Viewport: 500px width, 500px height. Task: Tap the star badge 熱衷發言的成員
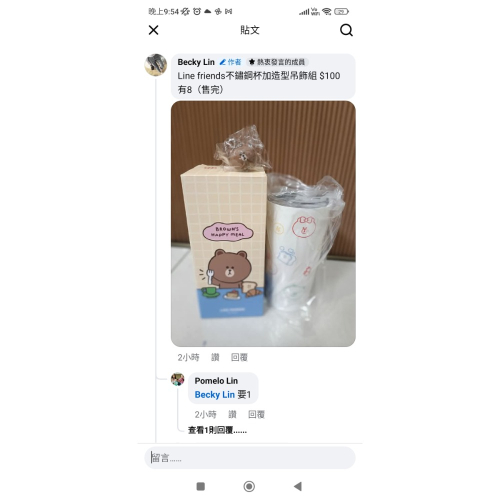(x=277, y=62)
